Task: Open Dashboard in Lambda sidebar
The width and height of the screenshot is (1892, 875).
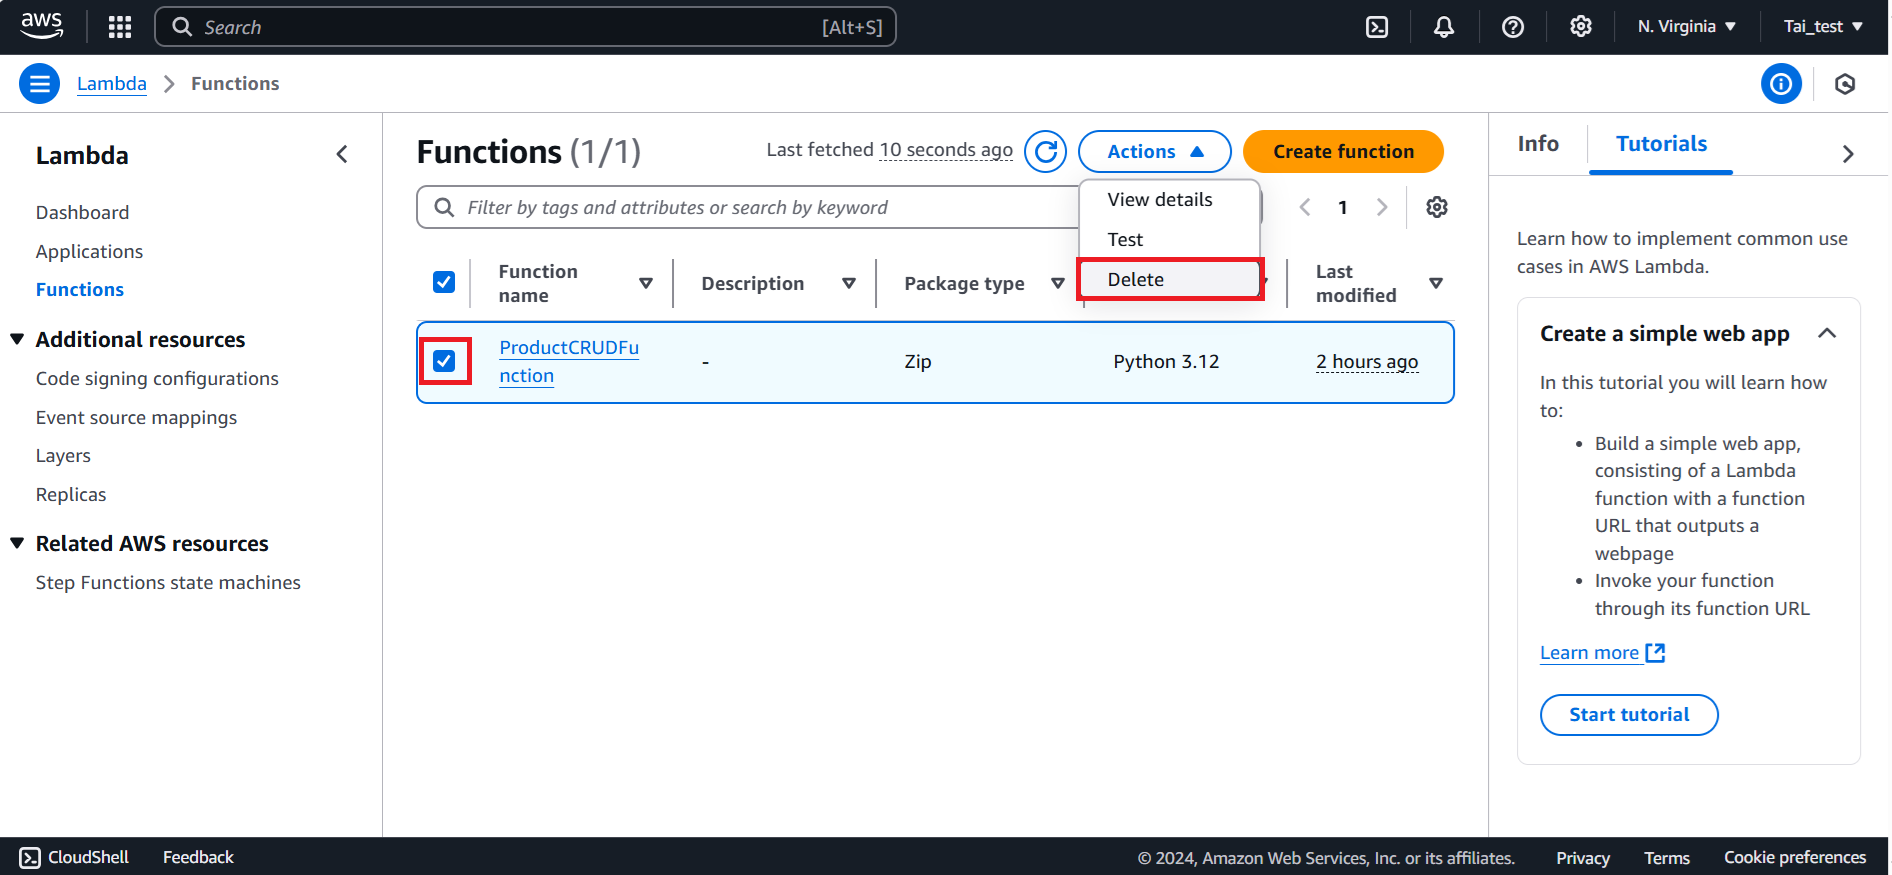Action: [x=82, y=212]
